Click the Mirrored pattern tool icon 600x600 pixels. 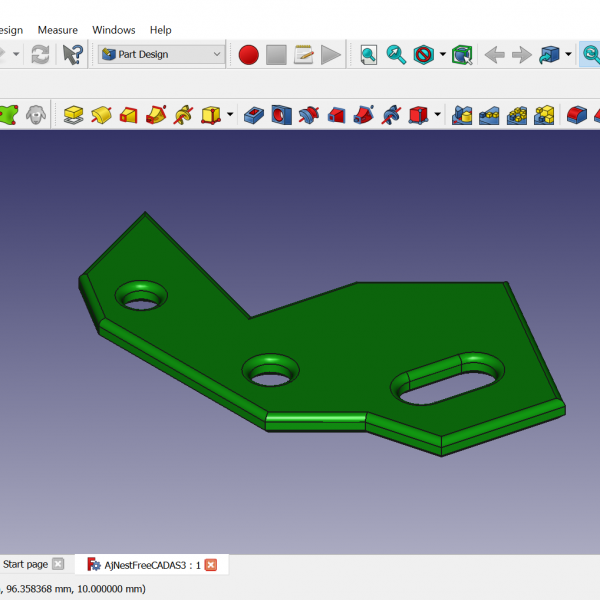tap(461, 115)
